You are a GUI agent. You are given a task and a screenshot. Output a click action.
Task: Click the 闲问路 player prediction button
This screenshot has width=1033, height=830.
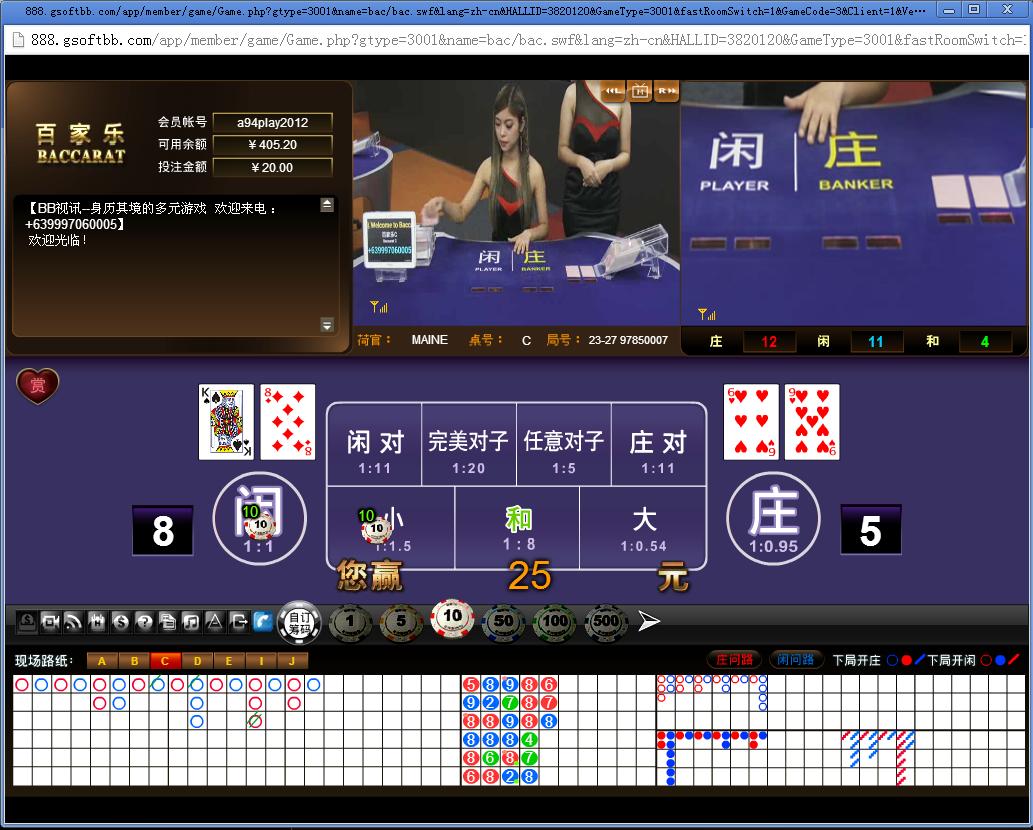pyautogui.click(x=796, y=660)
